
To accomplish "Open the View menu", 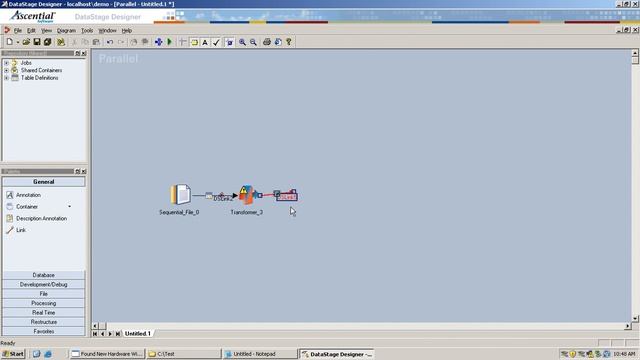I will 47,31.
